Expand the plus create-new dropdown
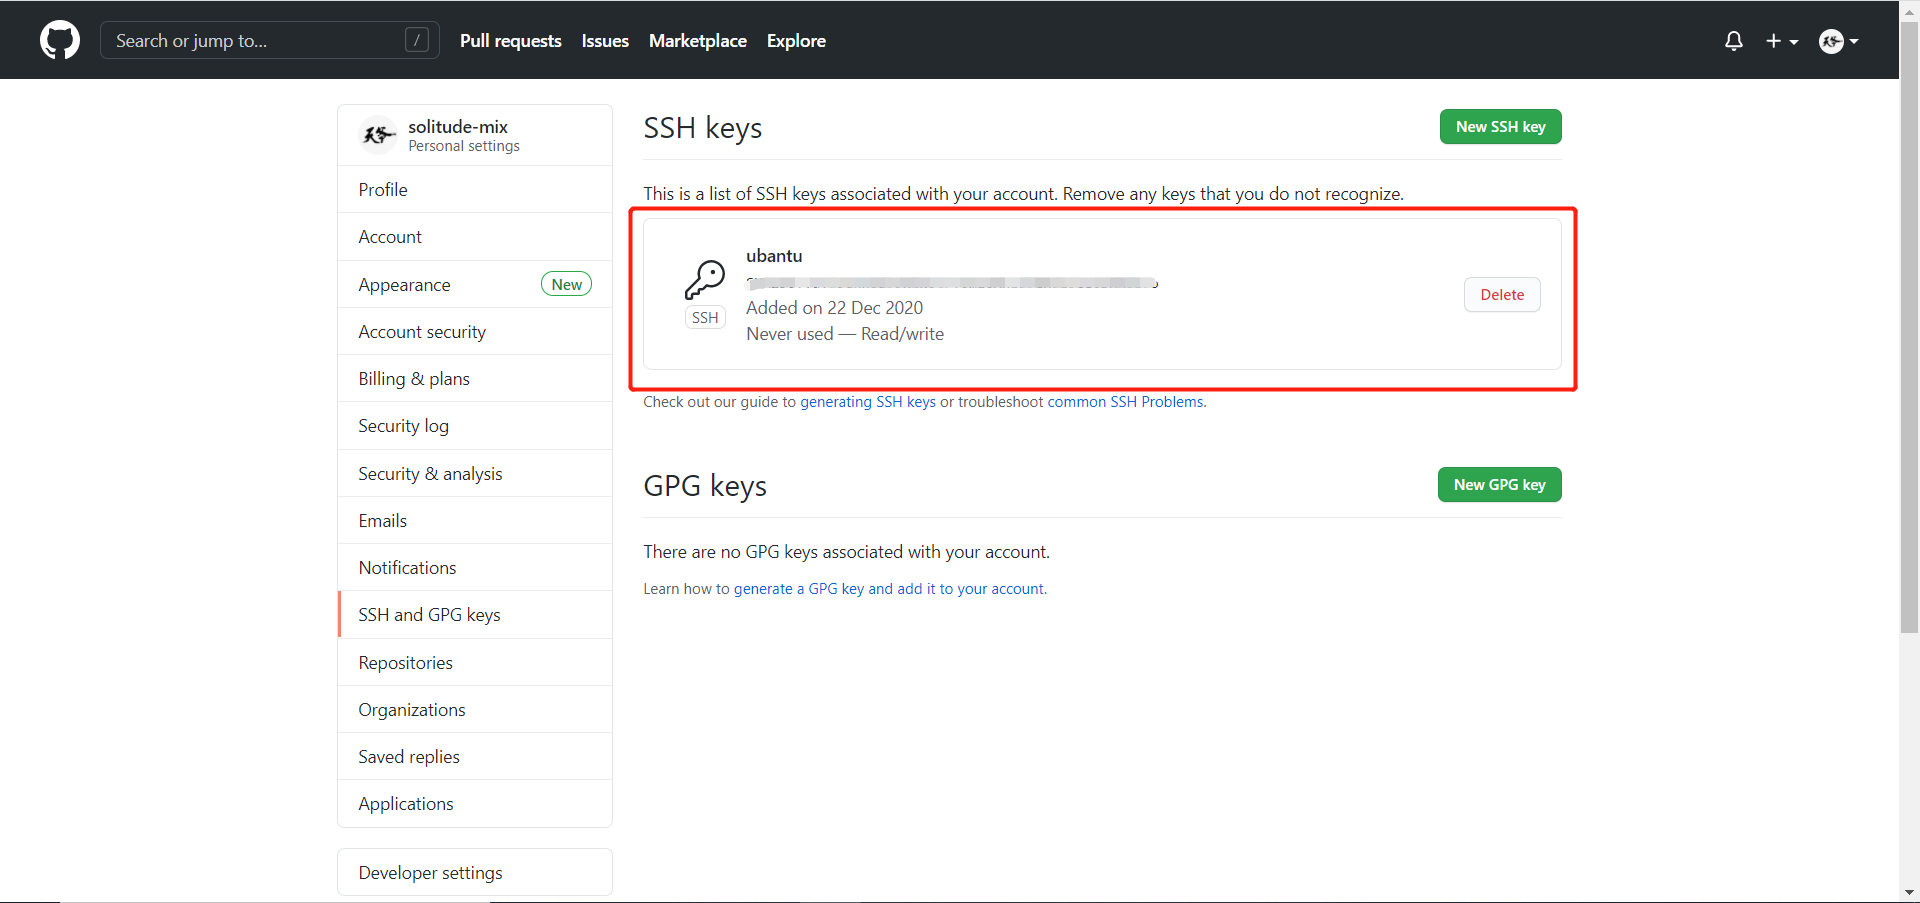1920x903 pixels. pyautogui.click(x=1782, y=41)
